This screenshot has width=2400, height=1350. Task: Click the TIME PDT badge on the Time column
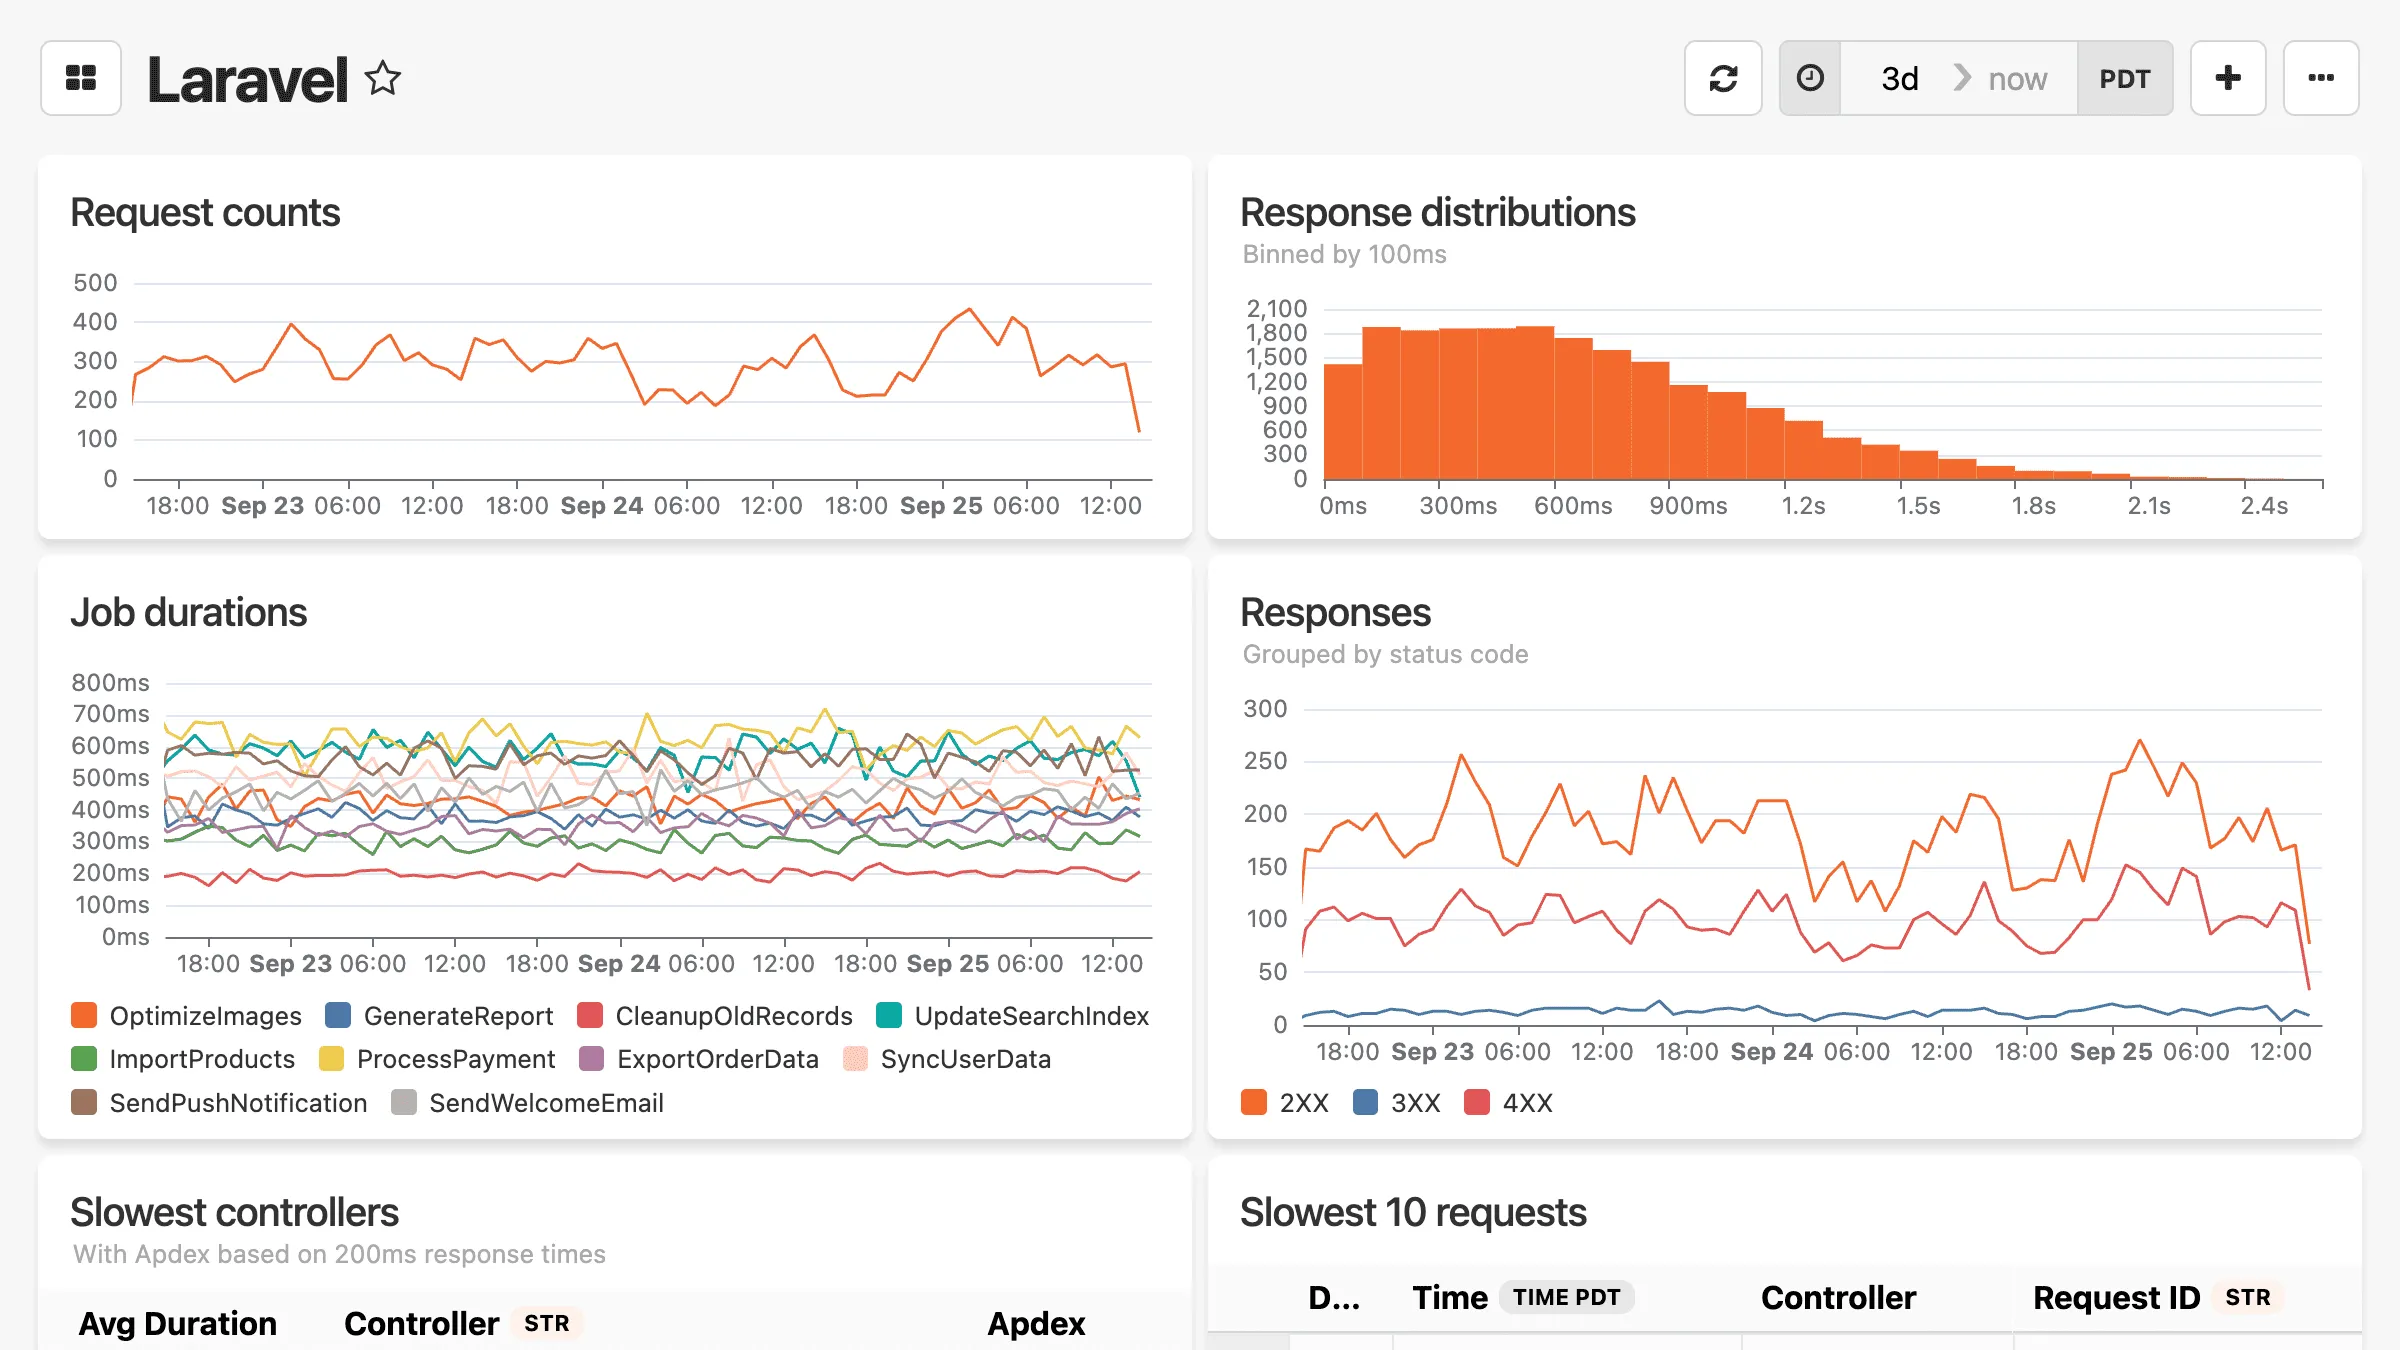click(1566, 1296)
